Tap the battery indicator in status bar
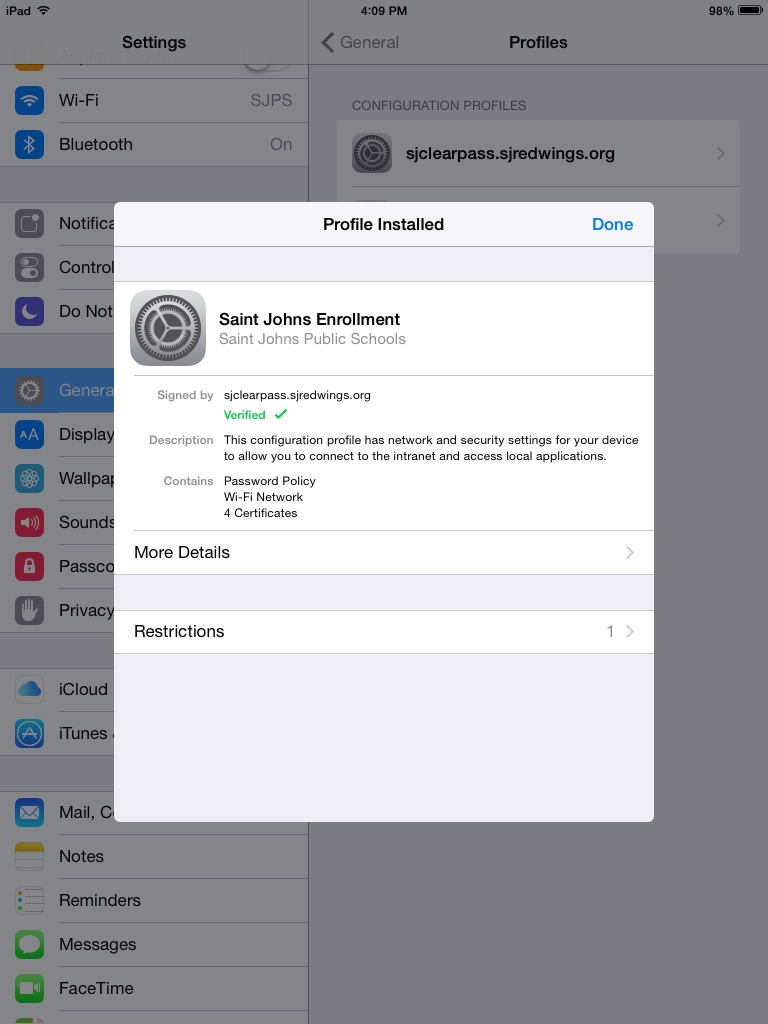768x1024 pixels. click(x=750, y=10)
